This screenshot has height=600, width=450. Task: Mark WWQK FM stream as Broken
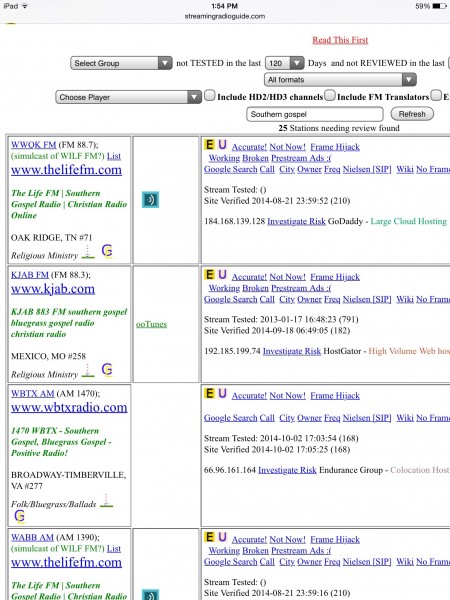tap(255, 158)
